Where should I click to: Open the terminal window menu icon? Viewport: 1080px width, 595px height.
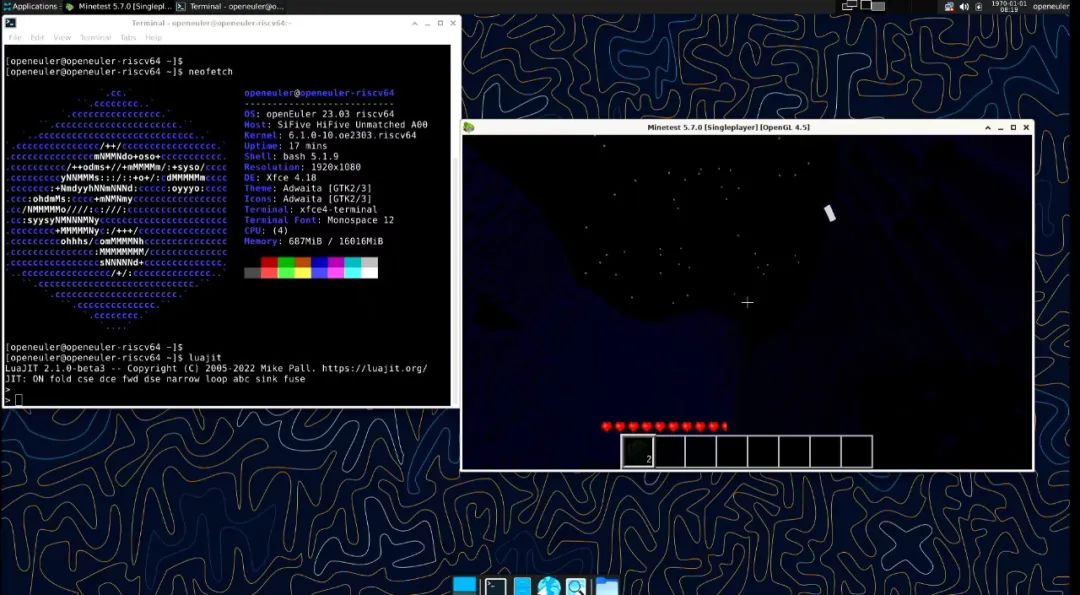(10, 22)
